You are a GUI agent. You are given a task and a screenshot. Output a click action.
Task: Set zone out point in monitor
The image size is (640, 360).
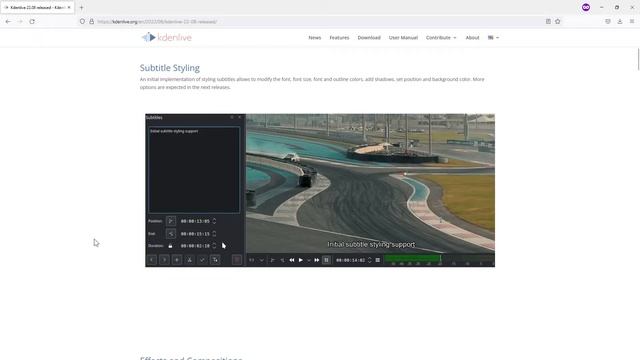(282, 260)
